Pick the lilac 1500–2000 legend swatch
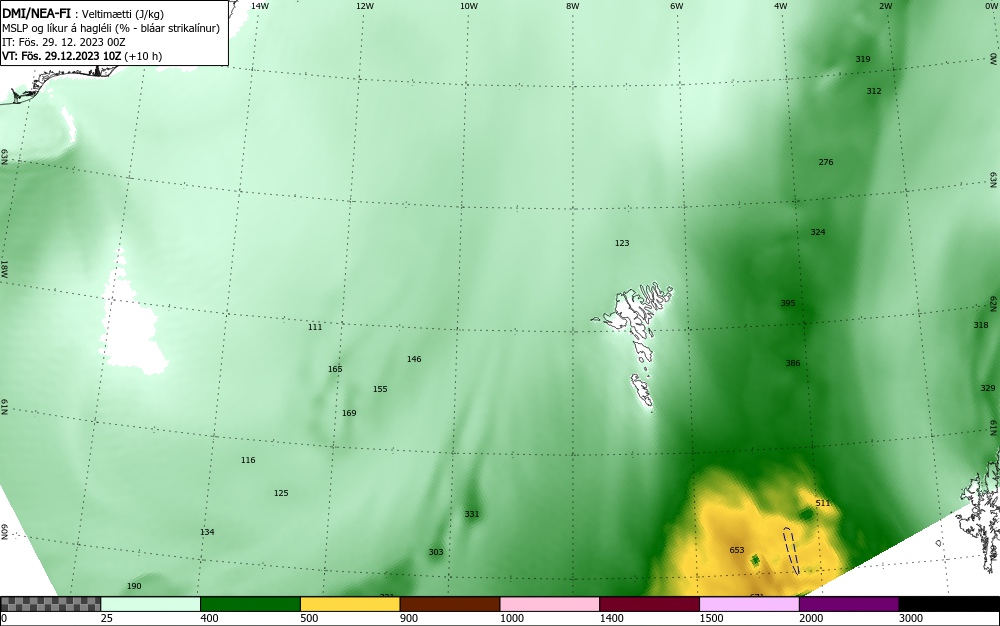Viewport: 1000px width, 626px height. (x=749, y=604)
